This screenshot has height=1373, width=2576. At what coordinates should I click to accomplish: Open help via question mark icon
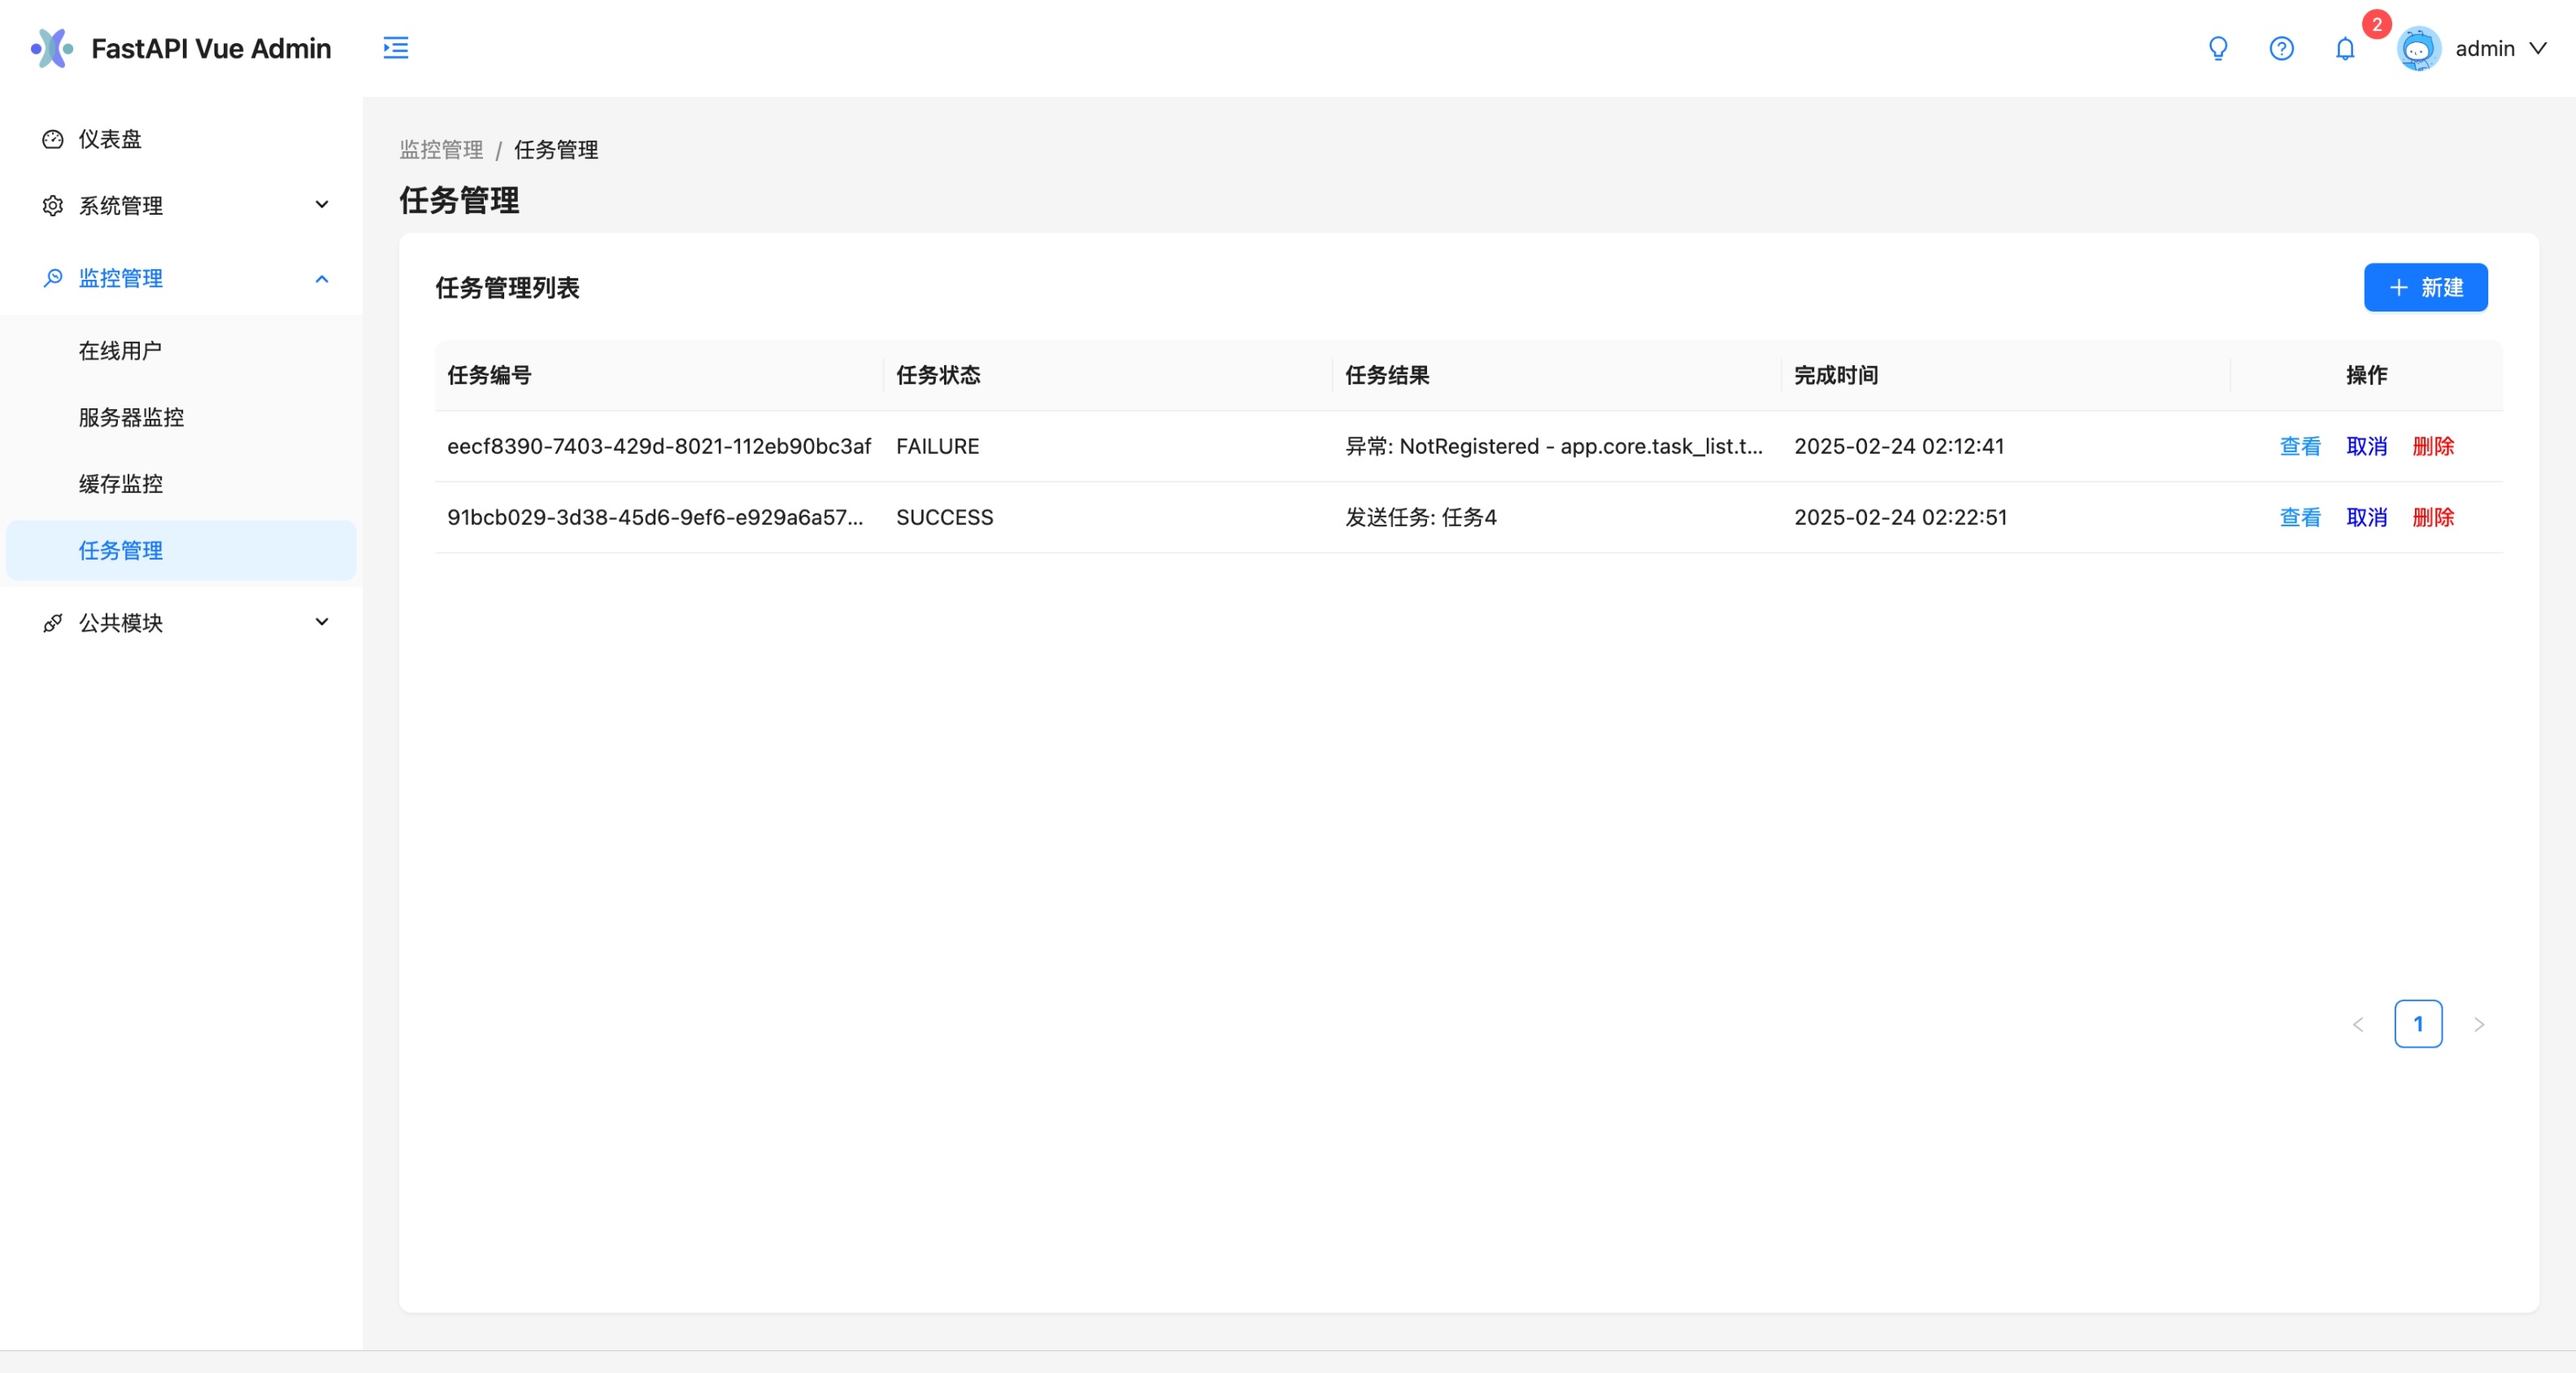[x=2281, y=48]
